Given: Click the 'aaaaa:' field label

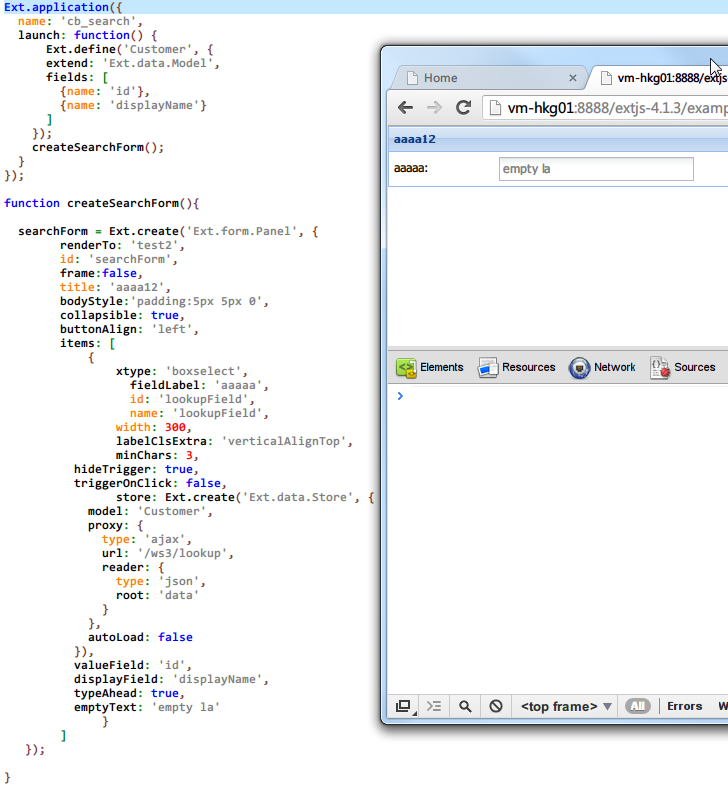Looking at the screenshot, I should click(411, 168).
